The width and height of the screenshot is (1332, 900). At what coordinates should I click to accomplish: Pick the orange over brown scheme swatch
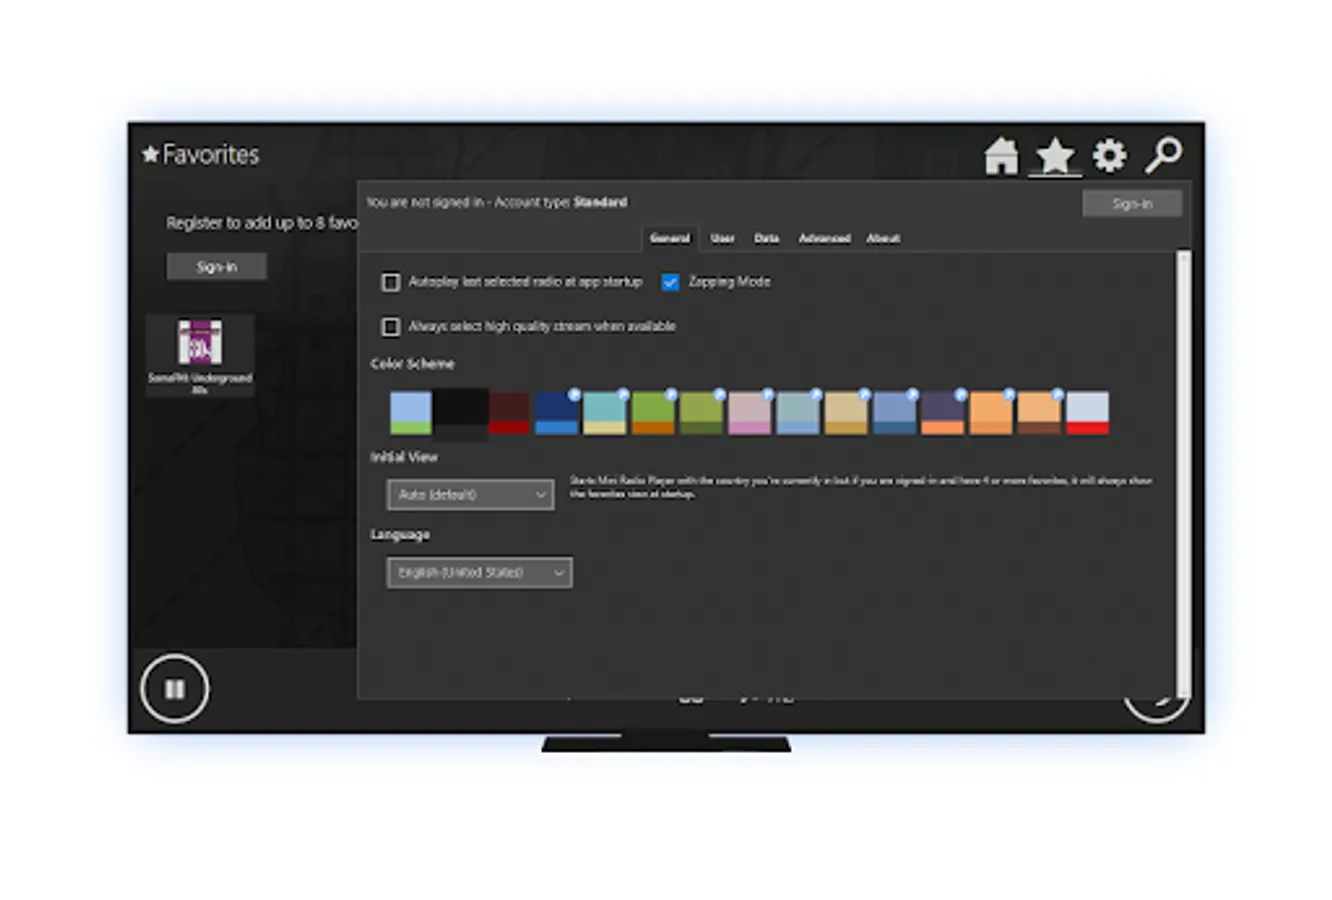(1039, 413)
